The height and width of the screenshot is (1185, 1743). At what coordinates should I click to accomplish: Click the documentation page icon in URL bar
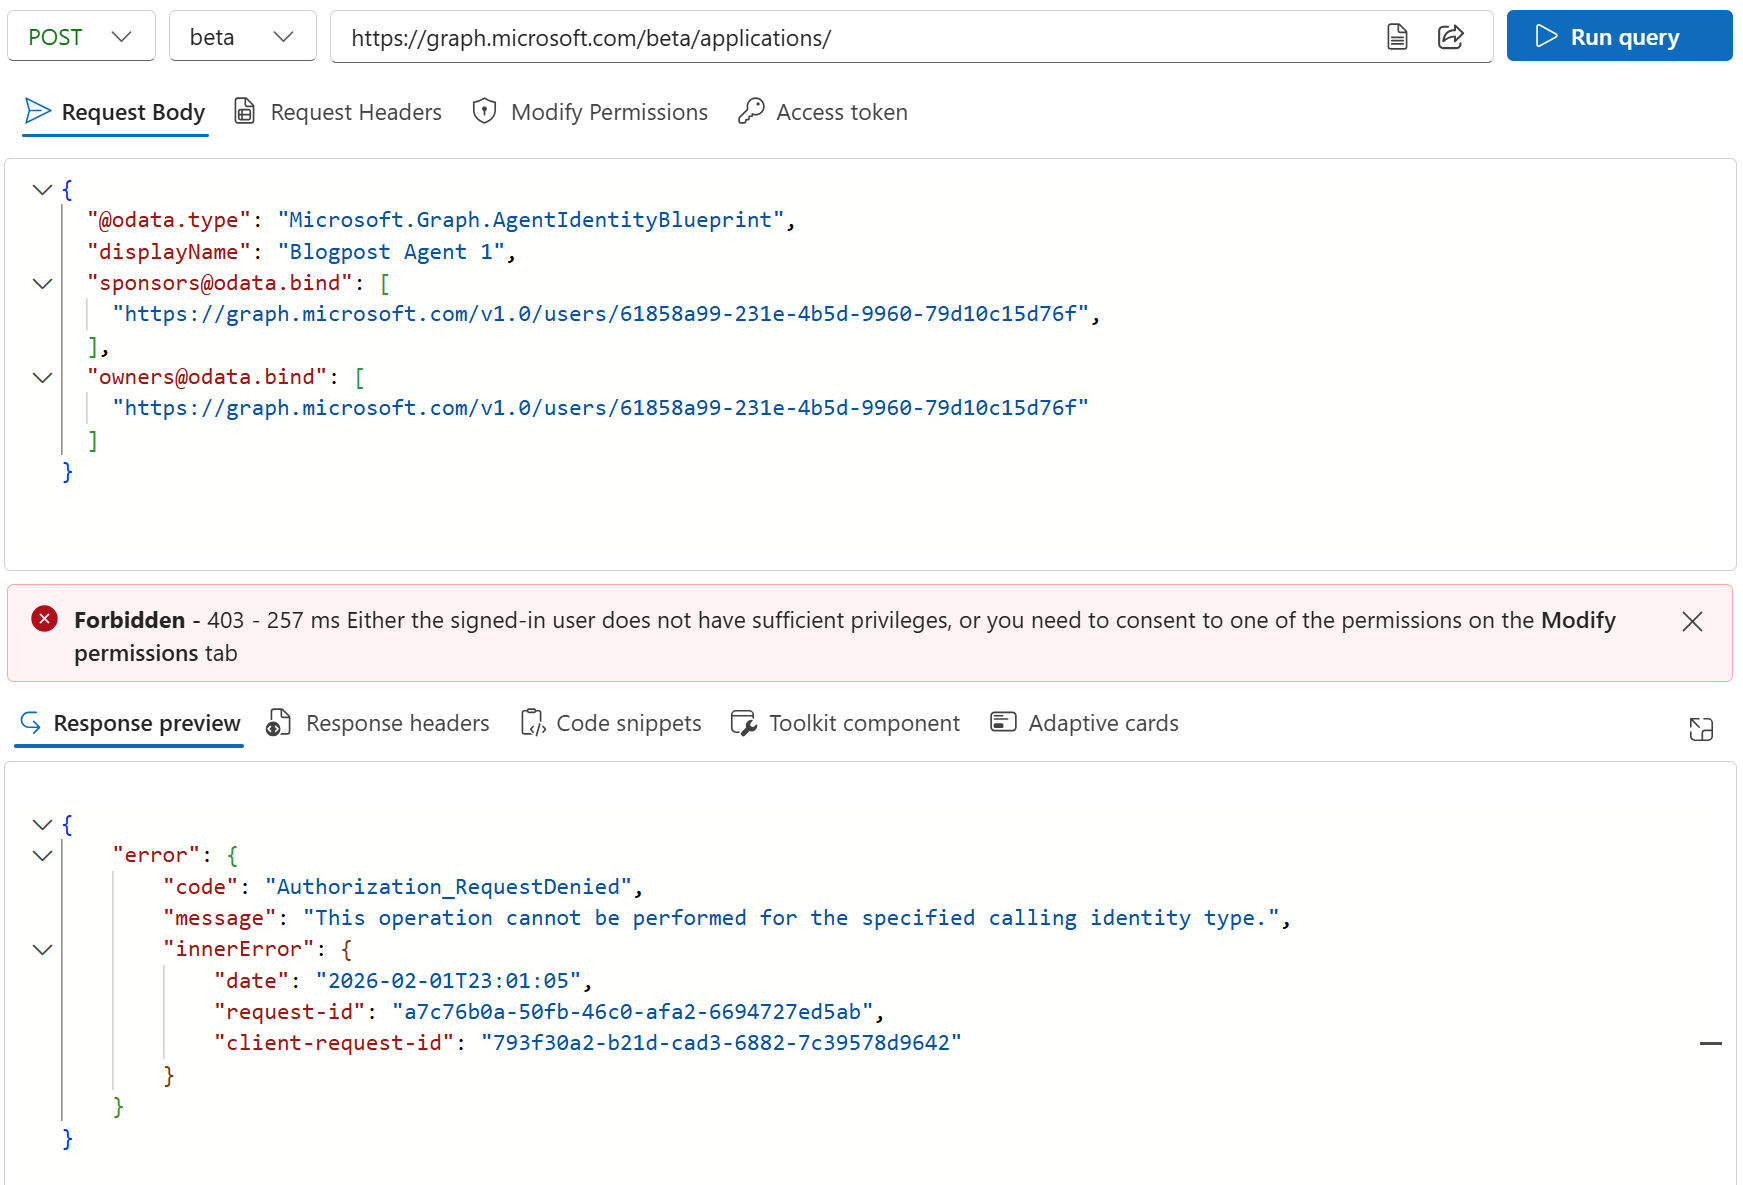point(1397,37)
